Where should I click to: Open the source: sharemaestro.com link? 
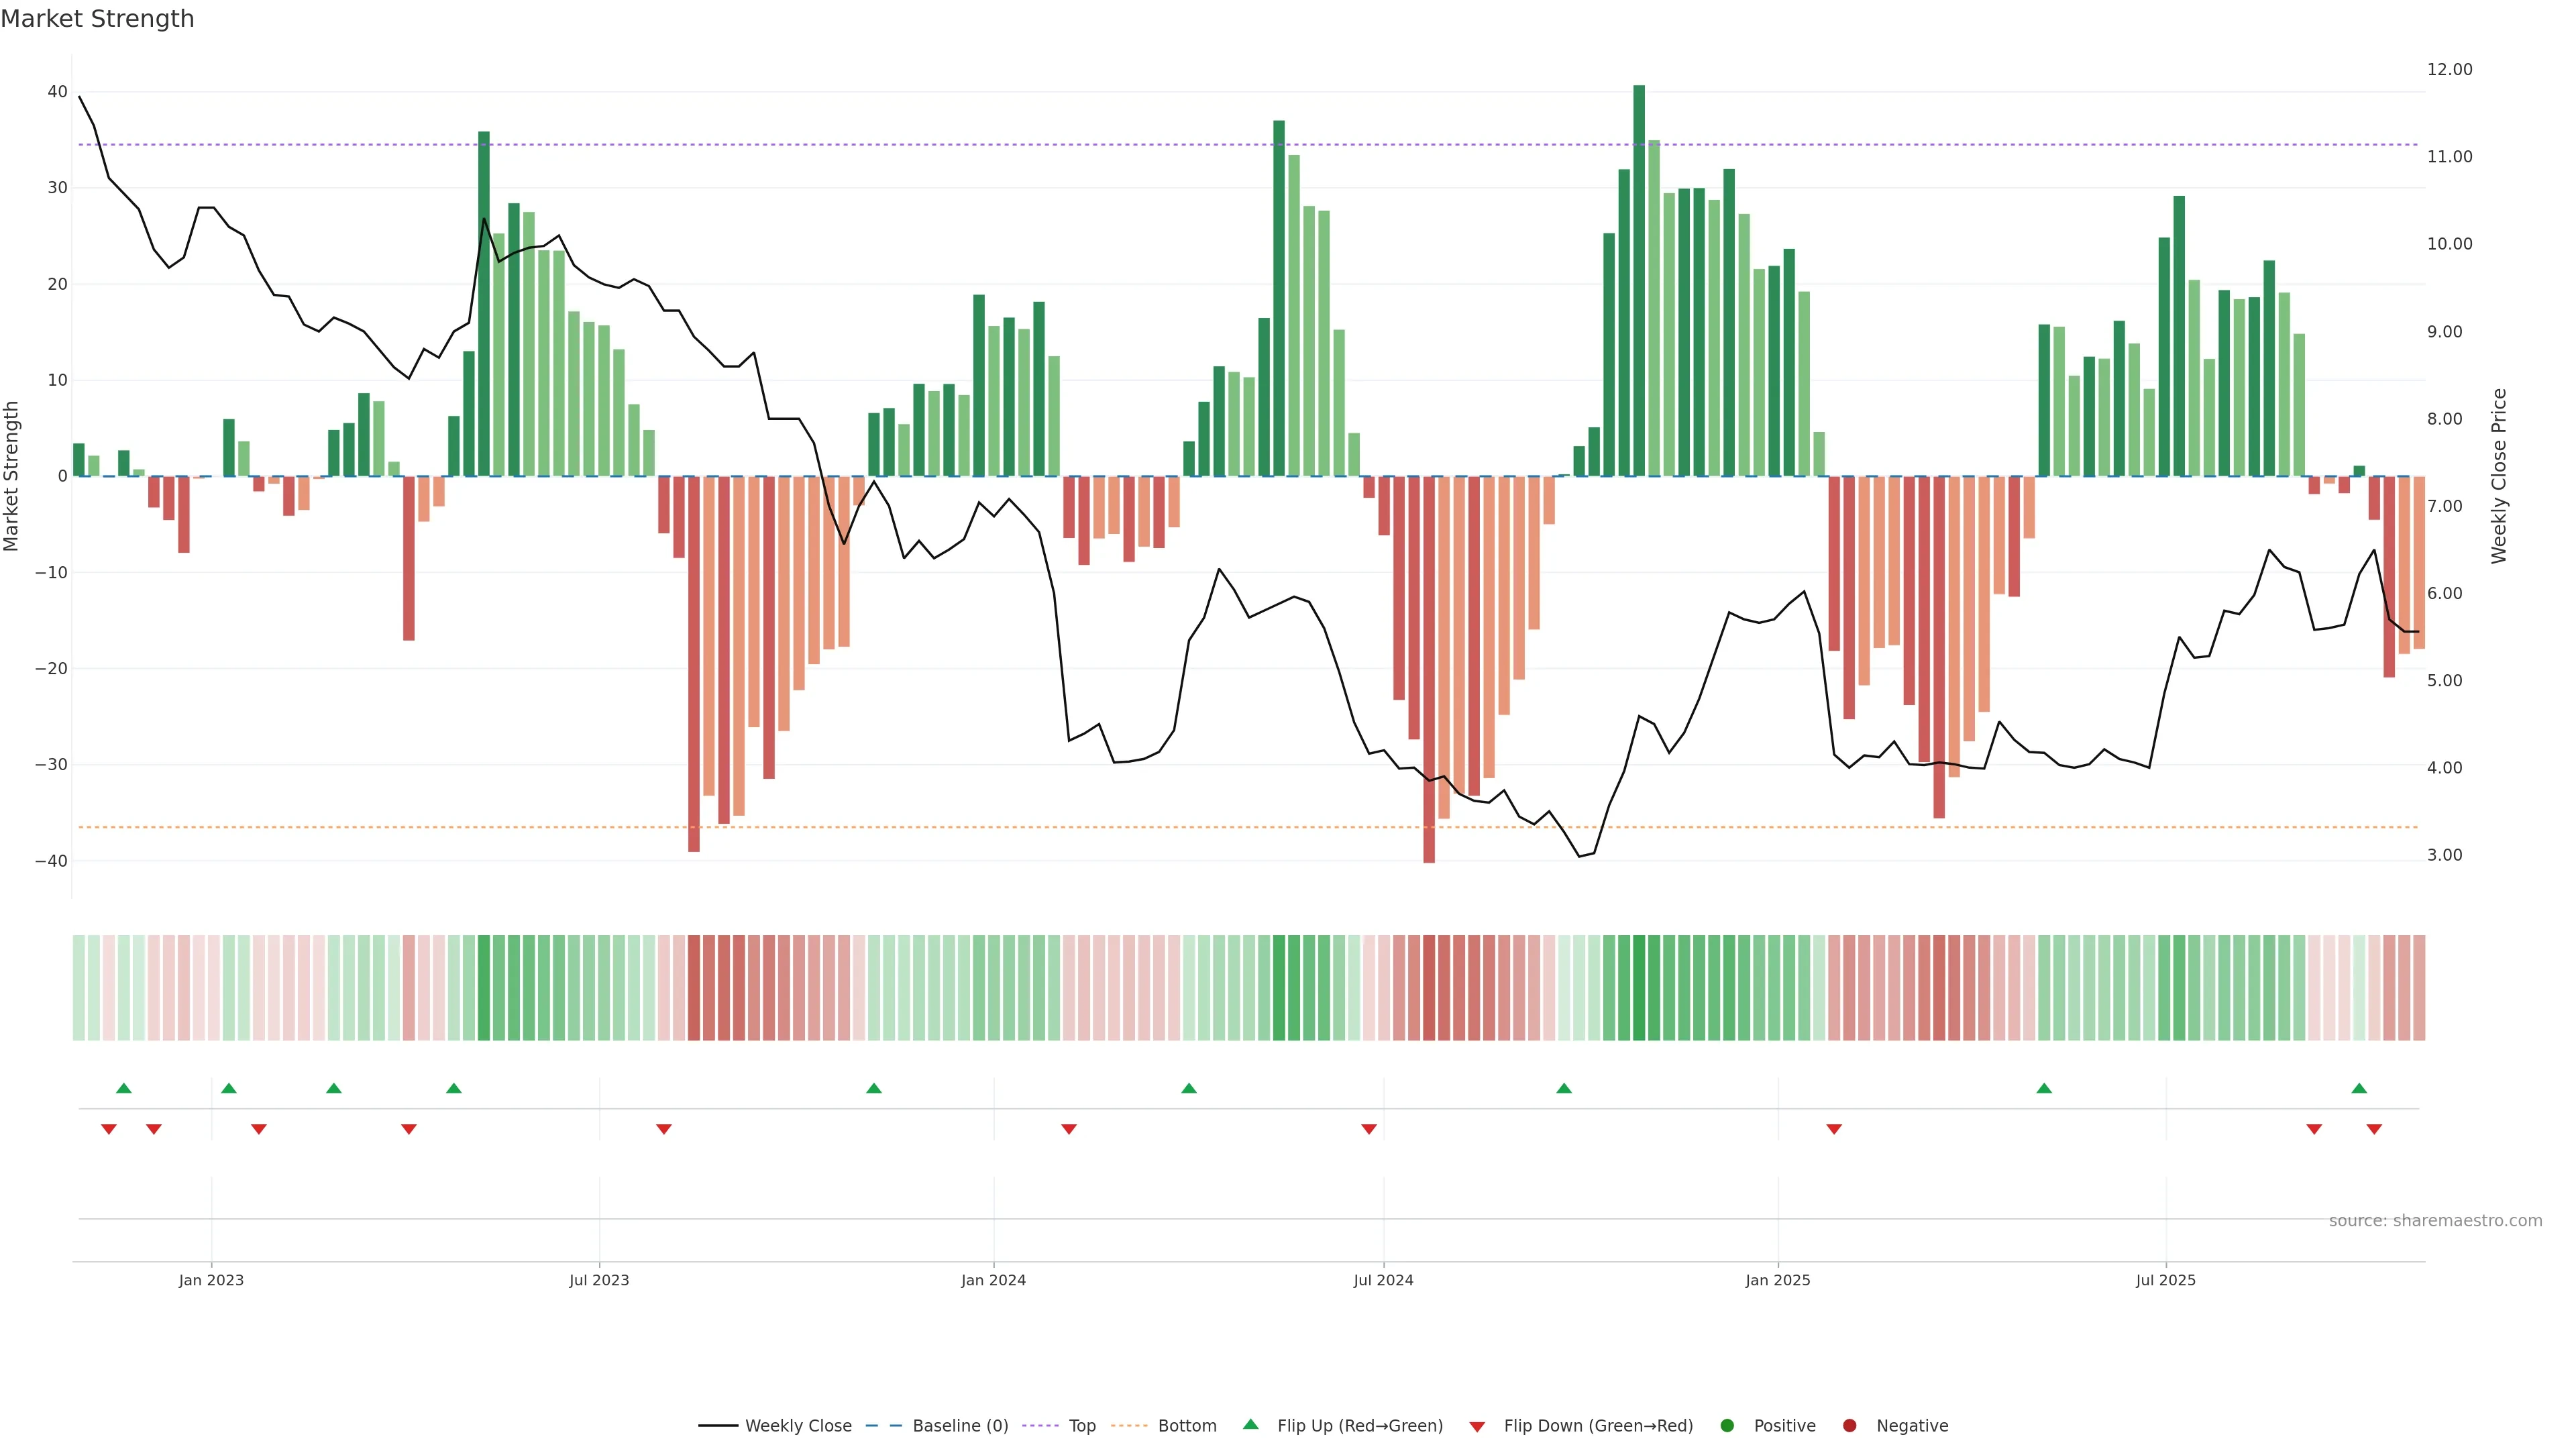point(2435,1221)
